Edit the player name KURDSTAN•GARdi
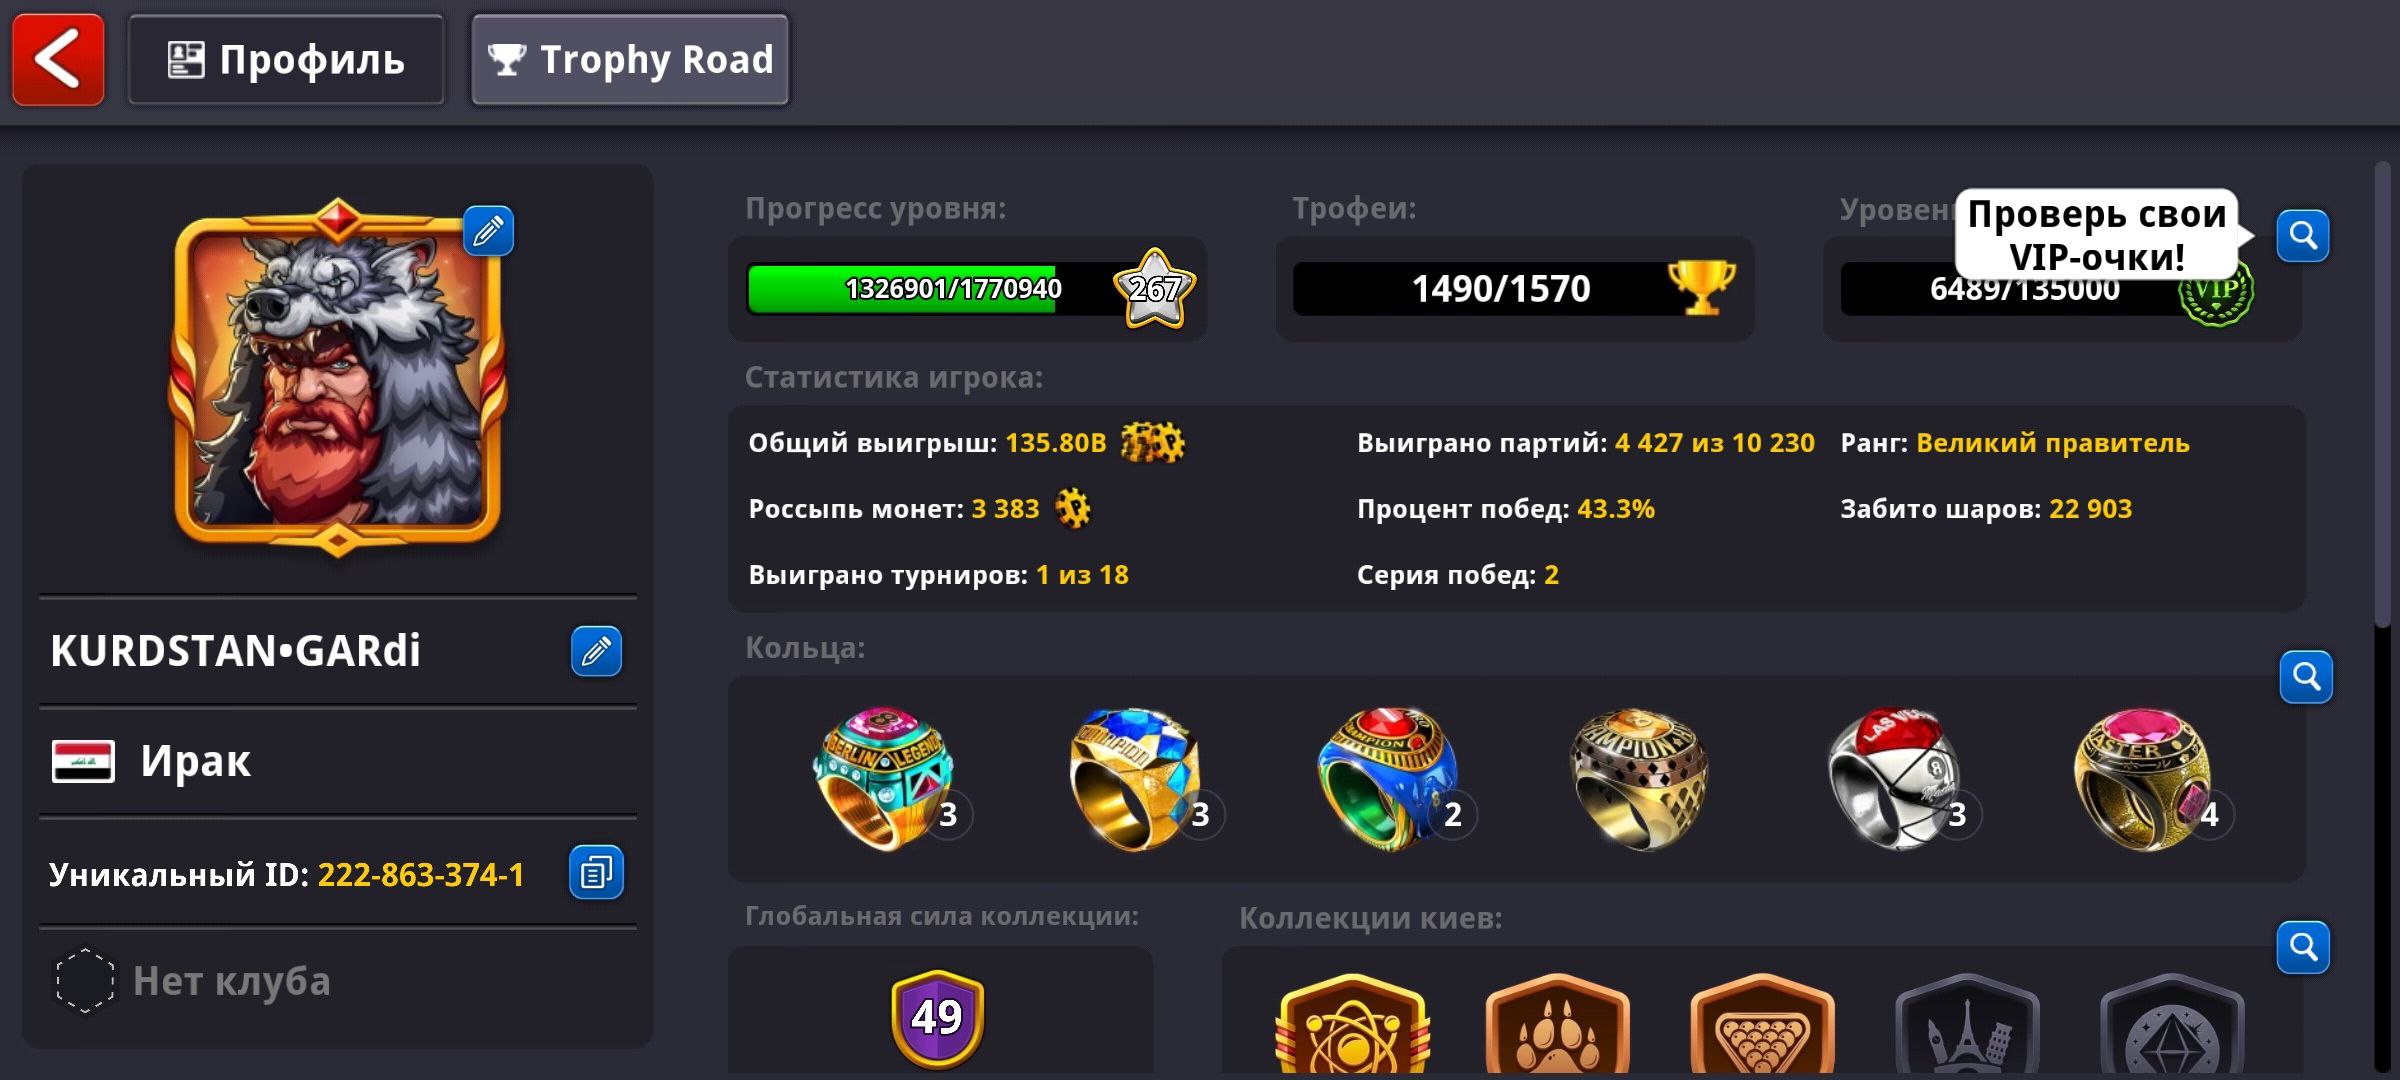Image resolution: width=2400 pixels, height=1080 pixels. pyautogui.click(x=596, y=651)
